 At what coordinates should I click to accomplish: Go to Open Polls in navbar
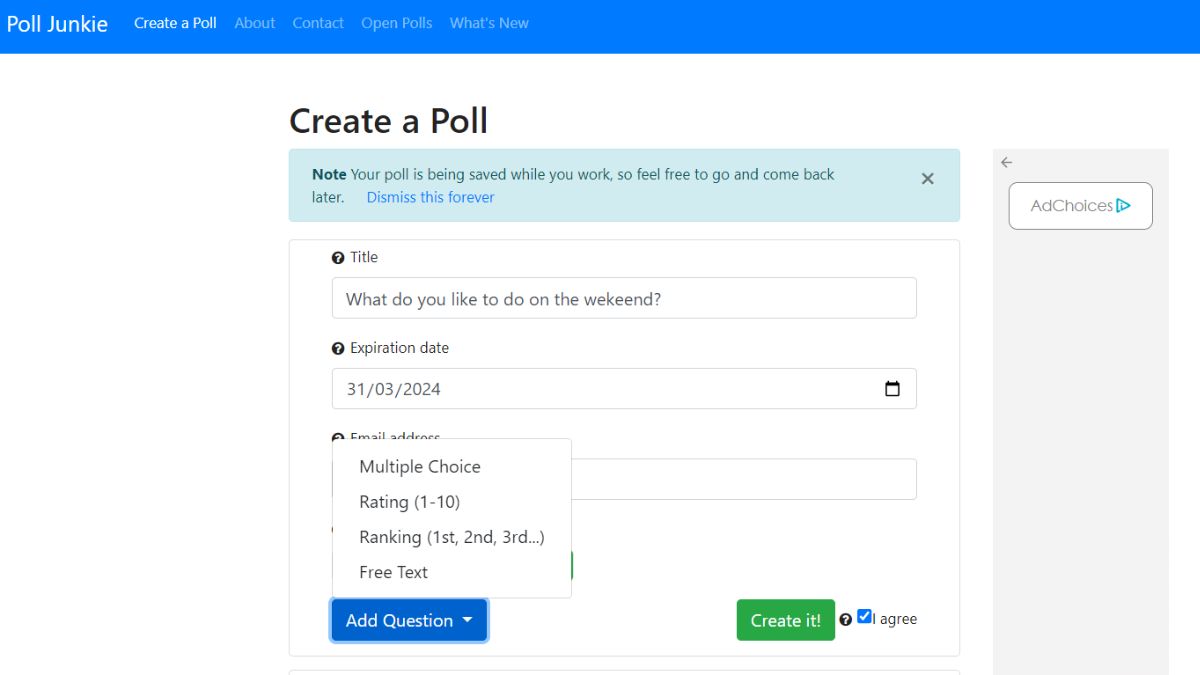pyautogui.click(x=397, y=23)
